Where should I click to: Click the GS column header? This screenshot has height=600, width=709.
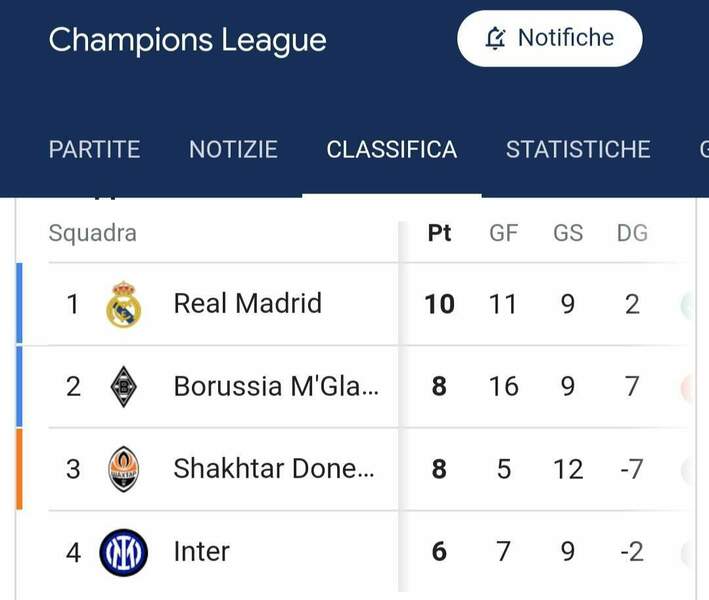tap(568, 233)
